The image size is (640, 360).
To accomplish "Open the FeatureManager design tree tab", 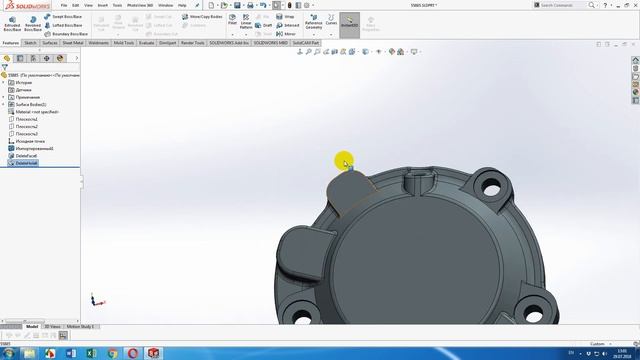I will [x=7, y=58].
